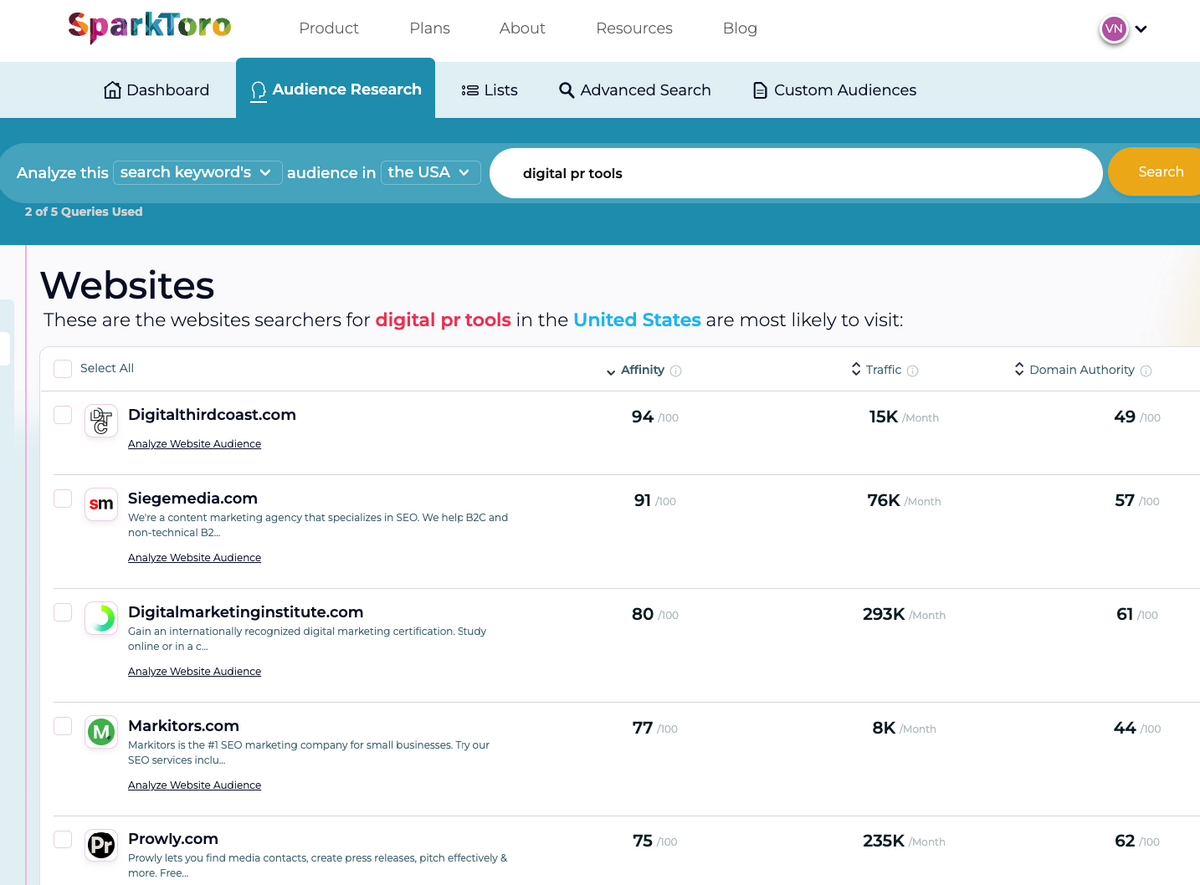
Task: Click Prowly.com's domain authority 62
Action: pos(1125,841)
